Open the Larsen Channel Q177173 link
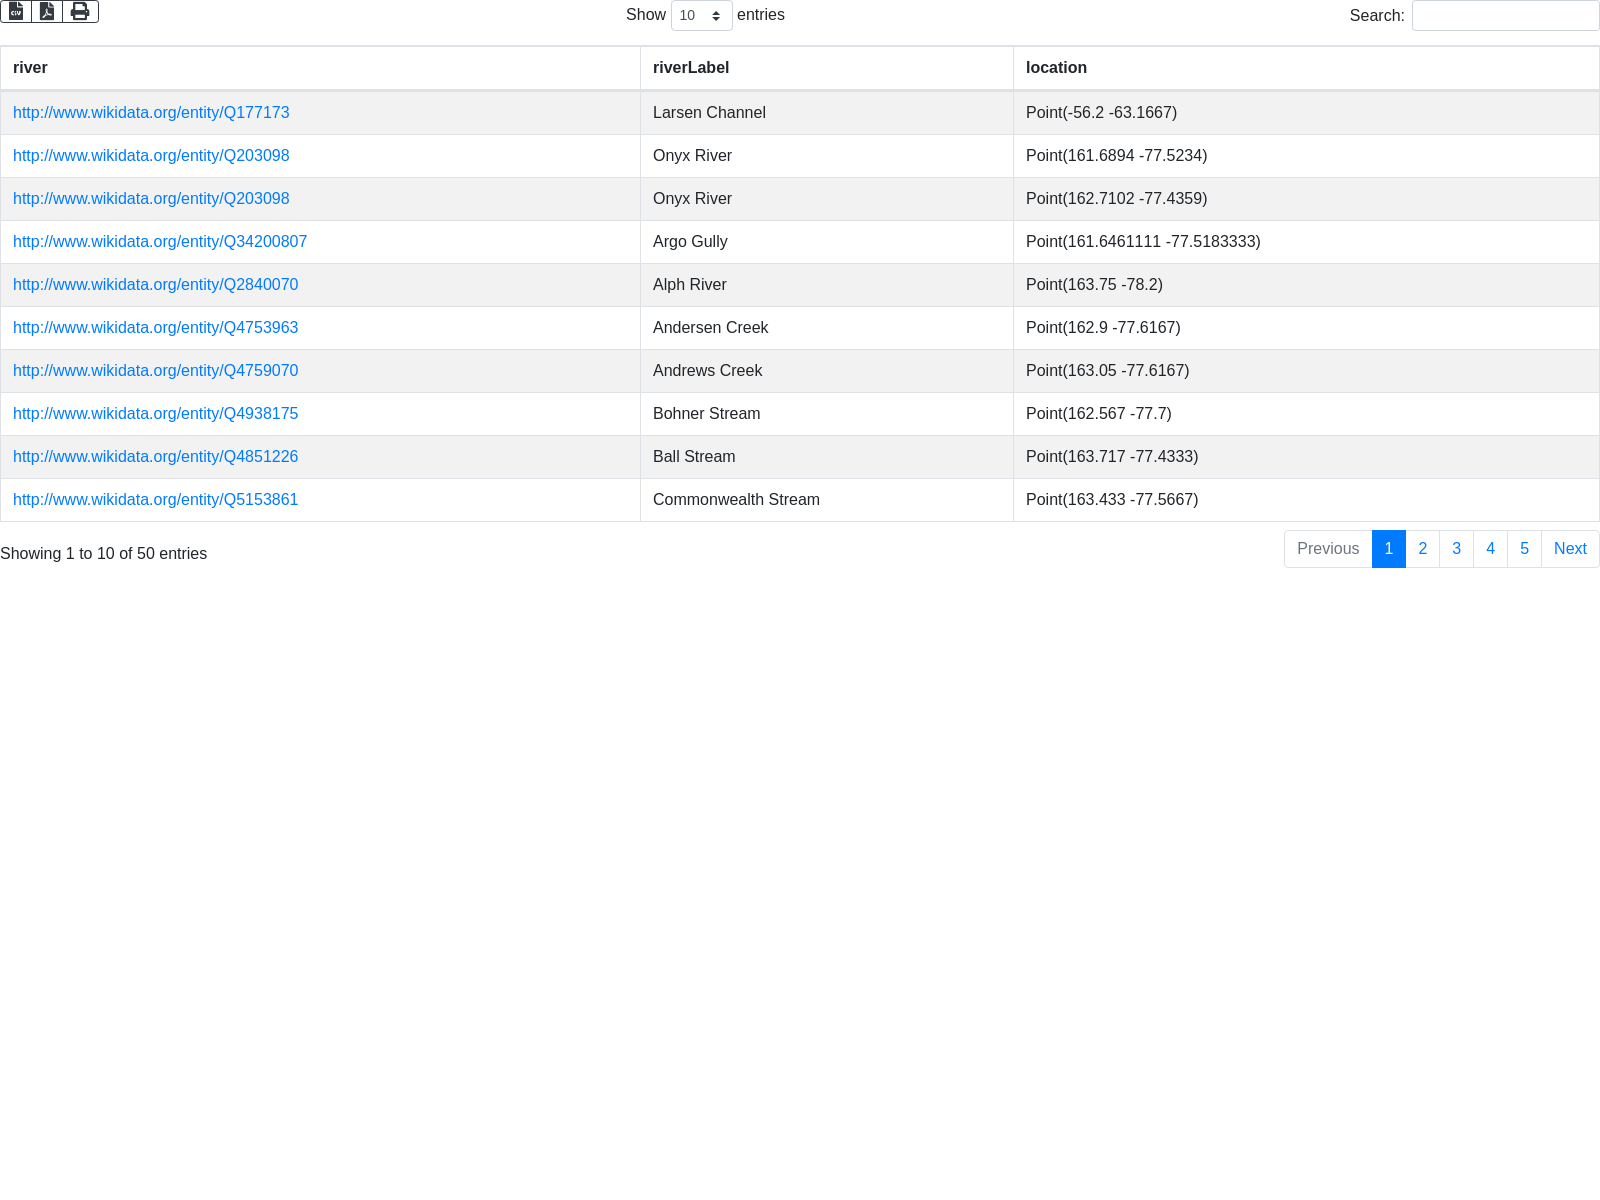Image resolution: width=1600 pixels, height=1200 pixels. click(x=151, y=113)
